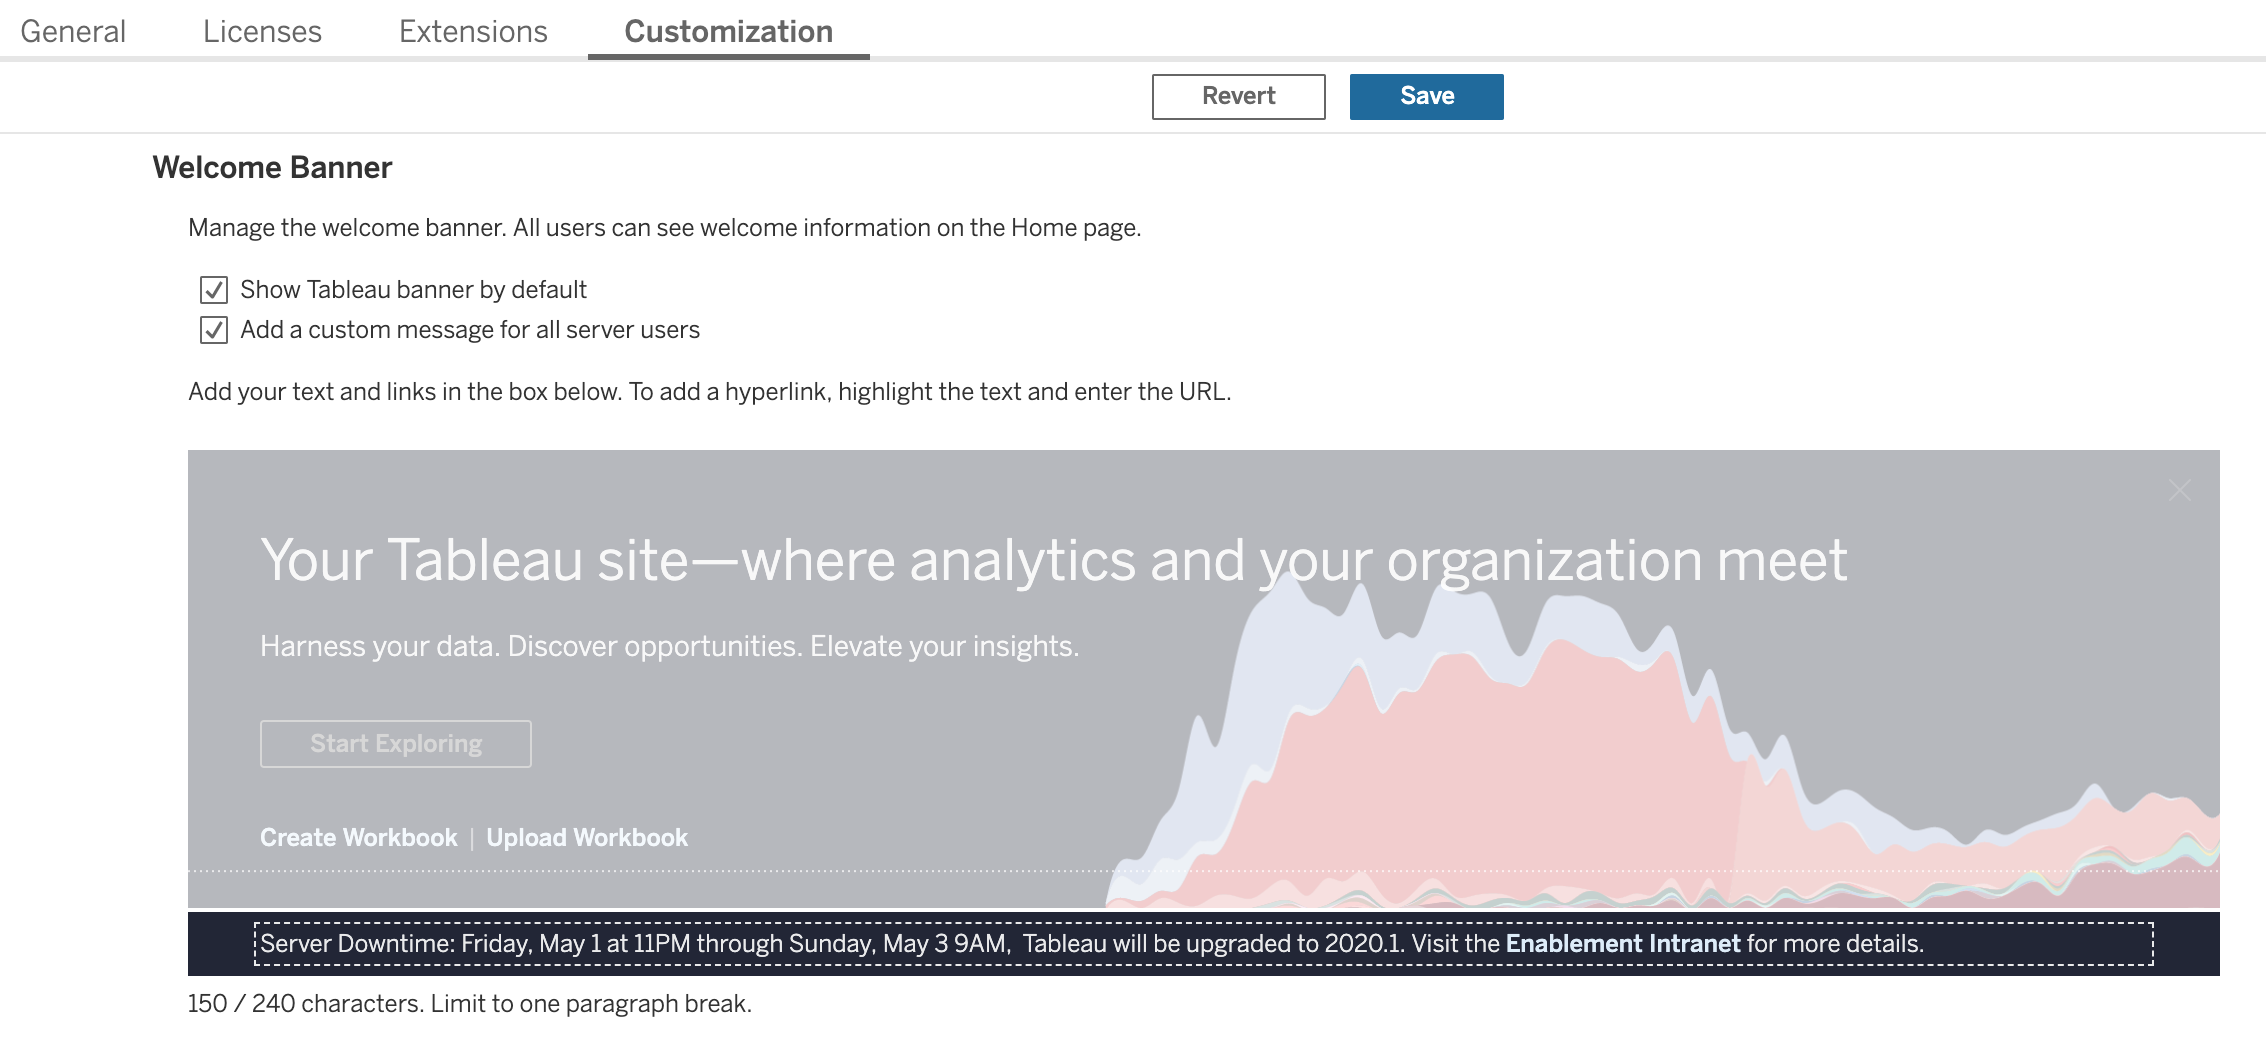
Task: Click the Enablement Intranet hyperlink
Action: pos(1623,943)
